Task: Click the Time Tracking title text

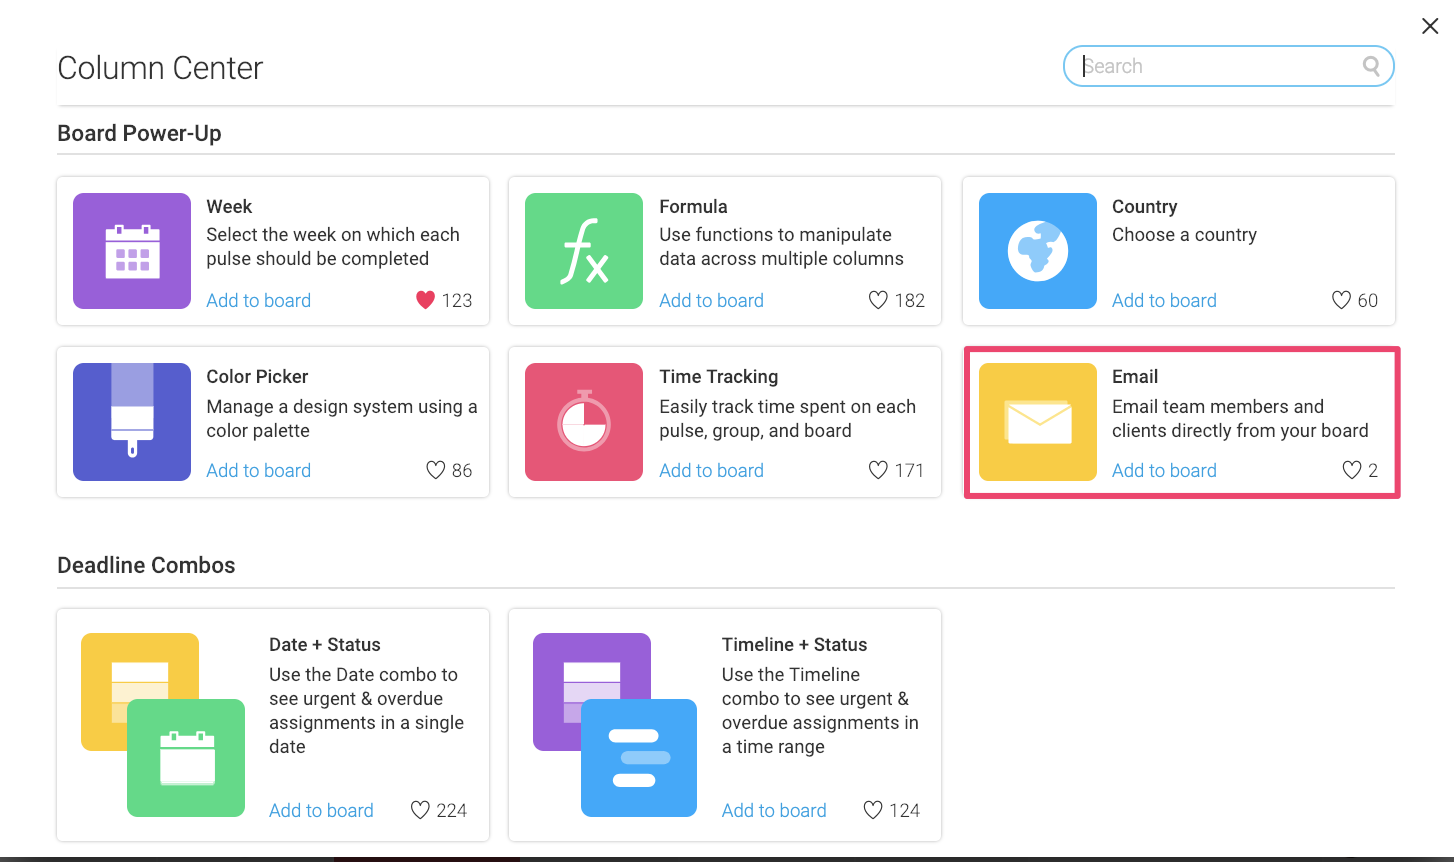Action: tap(718, 376)
